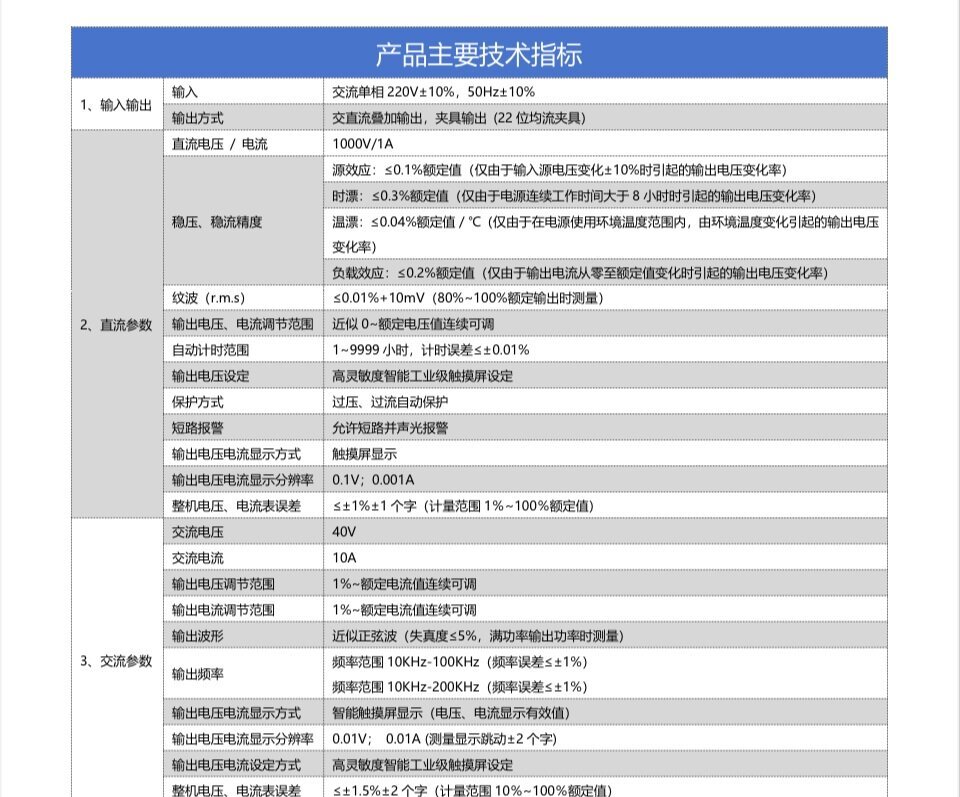Select the 1、输入输出 category cell
960x797 pixels.
[117, 105]
